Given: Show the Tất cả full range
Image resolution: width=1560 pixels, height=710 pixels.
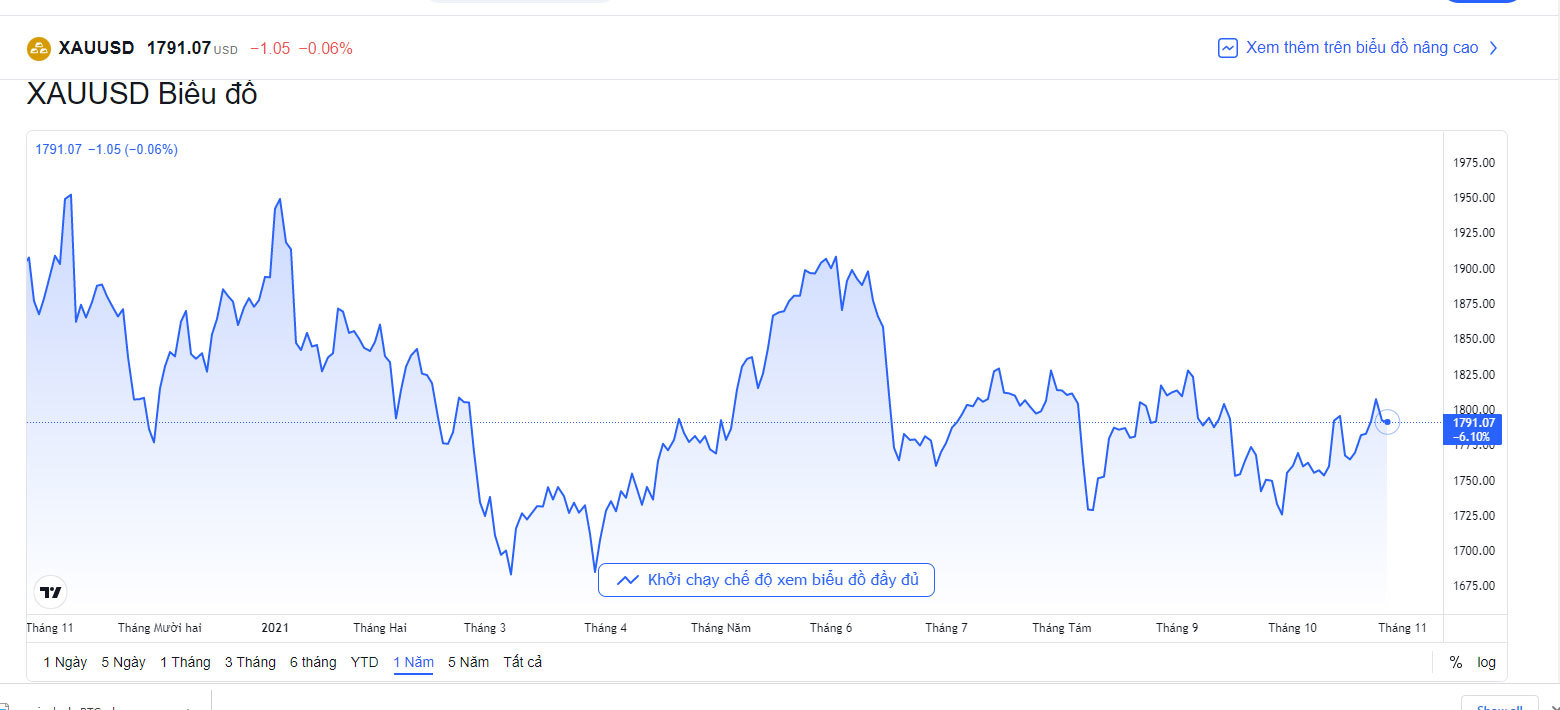Looking at the screenshot, I should click(522, 662).
